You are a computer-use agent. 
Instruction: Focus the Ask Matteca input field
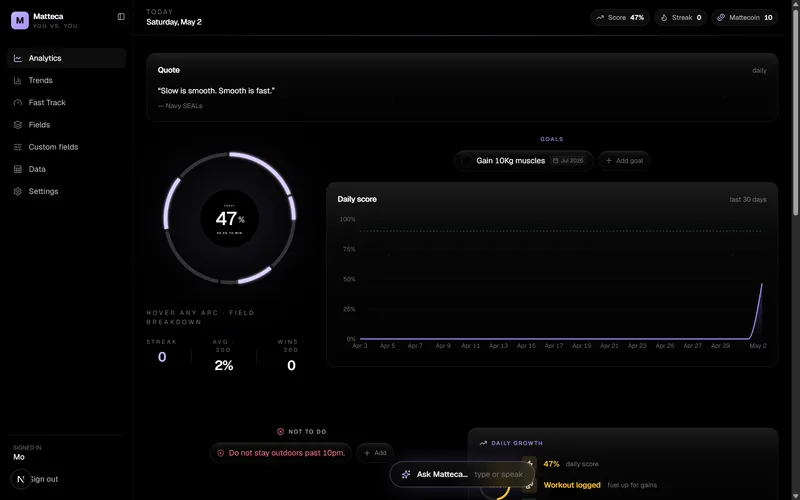462,474
